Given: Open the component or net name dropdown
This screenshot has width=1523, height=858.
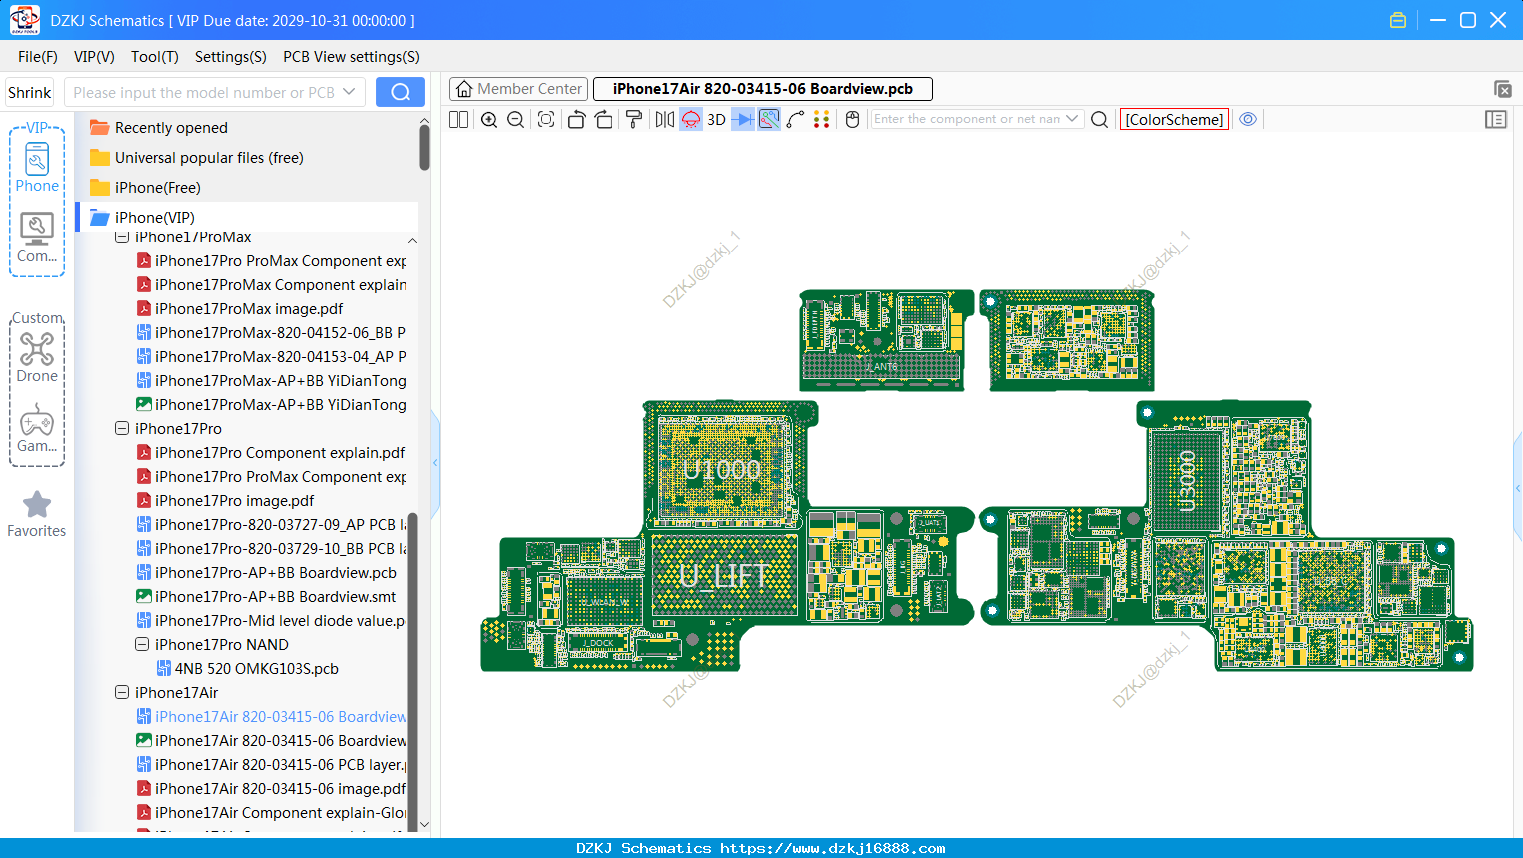Looking at the screenshot, I should click(x=1072, y=119).
